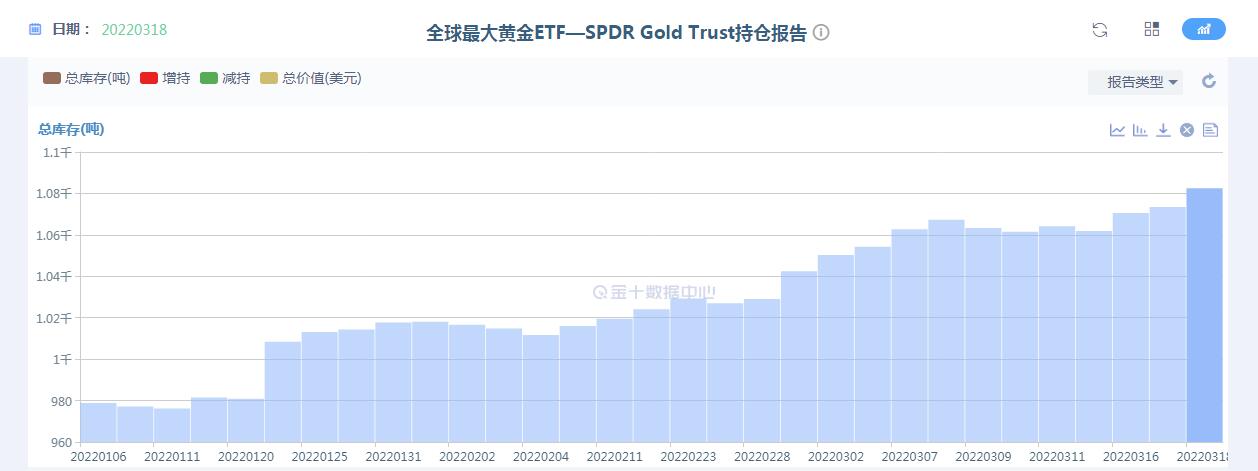
Task: Click the bar above 20220307
Action: click(x=909, y=336)
